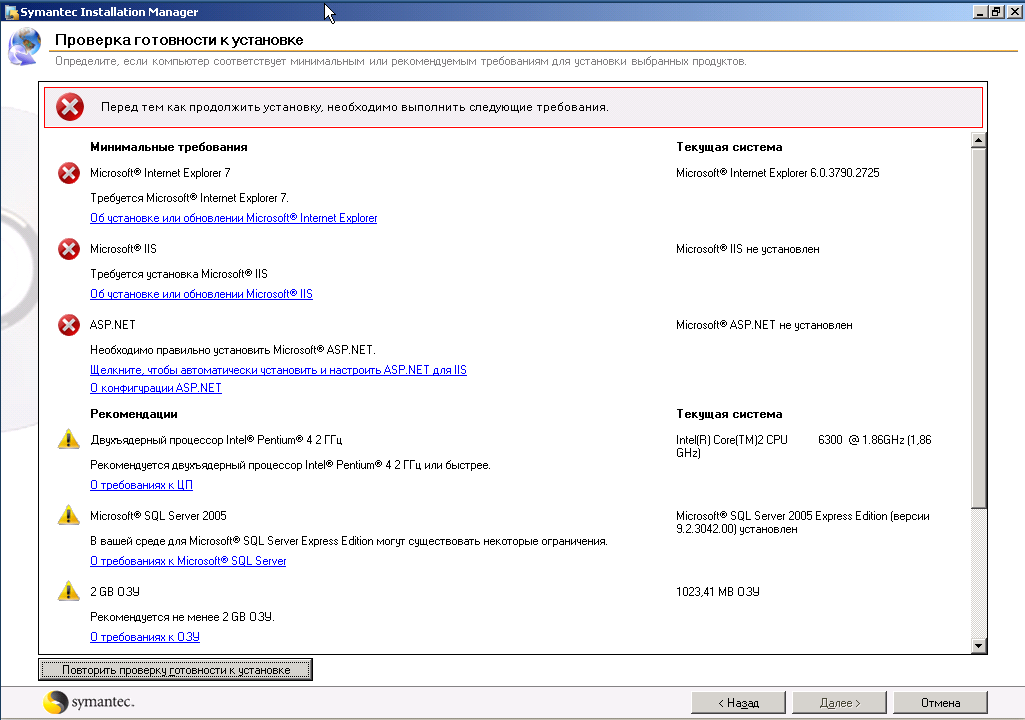Select the page heading 'Проверка готовности к установке'
The width and height of the screenshot is (1025, 720).
tap(179, 40)
